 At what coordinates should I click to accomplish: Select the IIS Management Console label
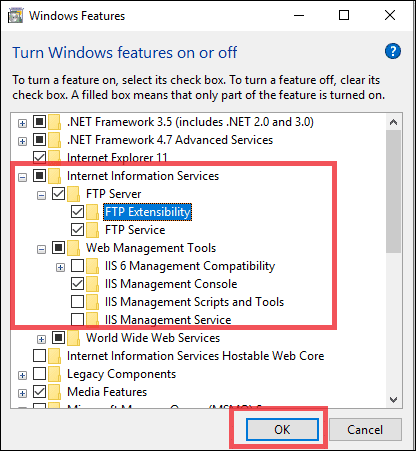coord(171,284)
